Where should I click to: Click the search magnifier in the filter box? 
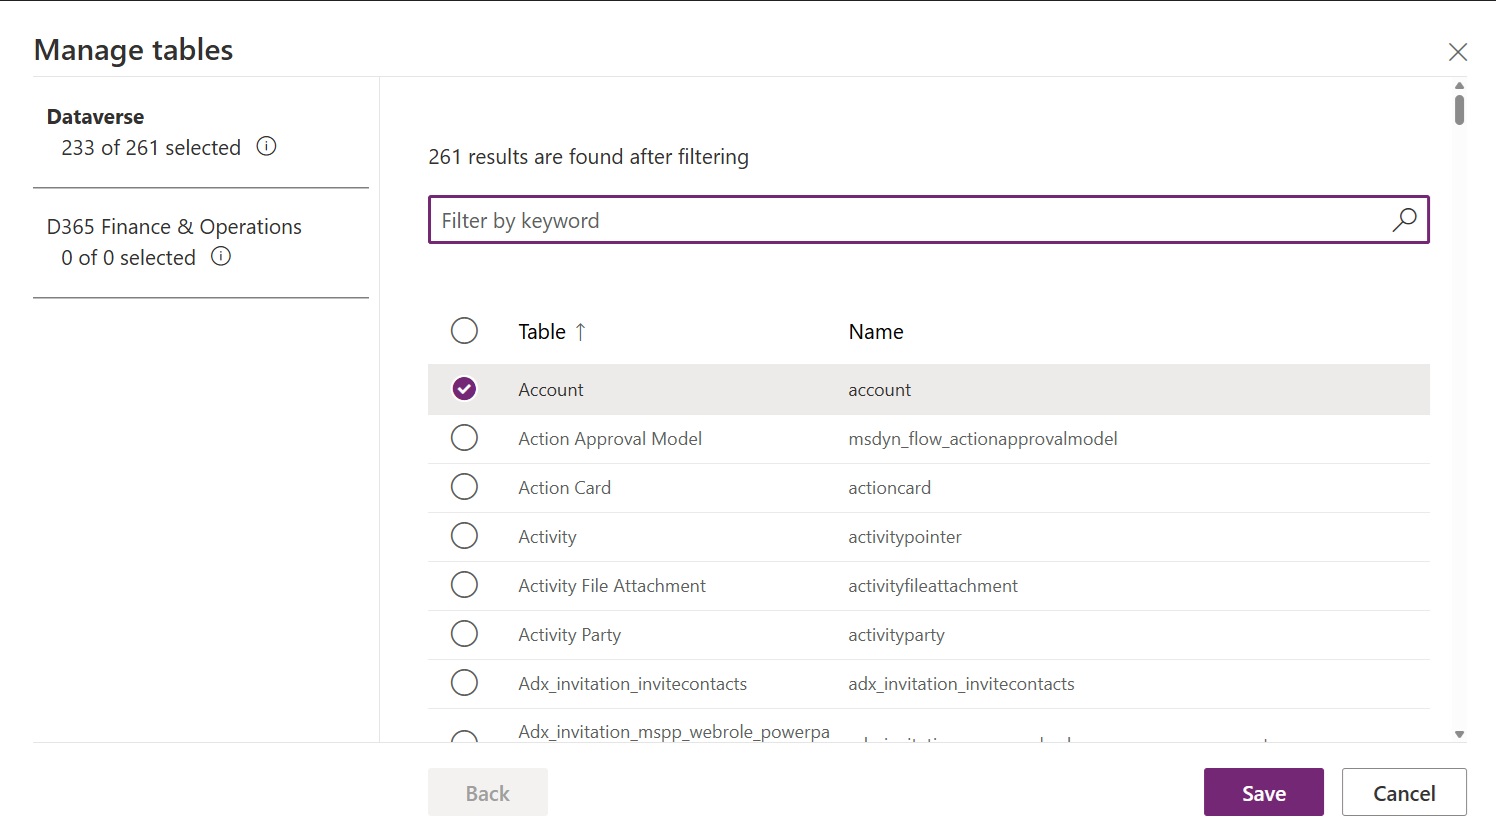(1404, 219)
